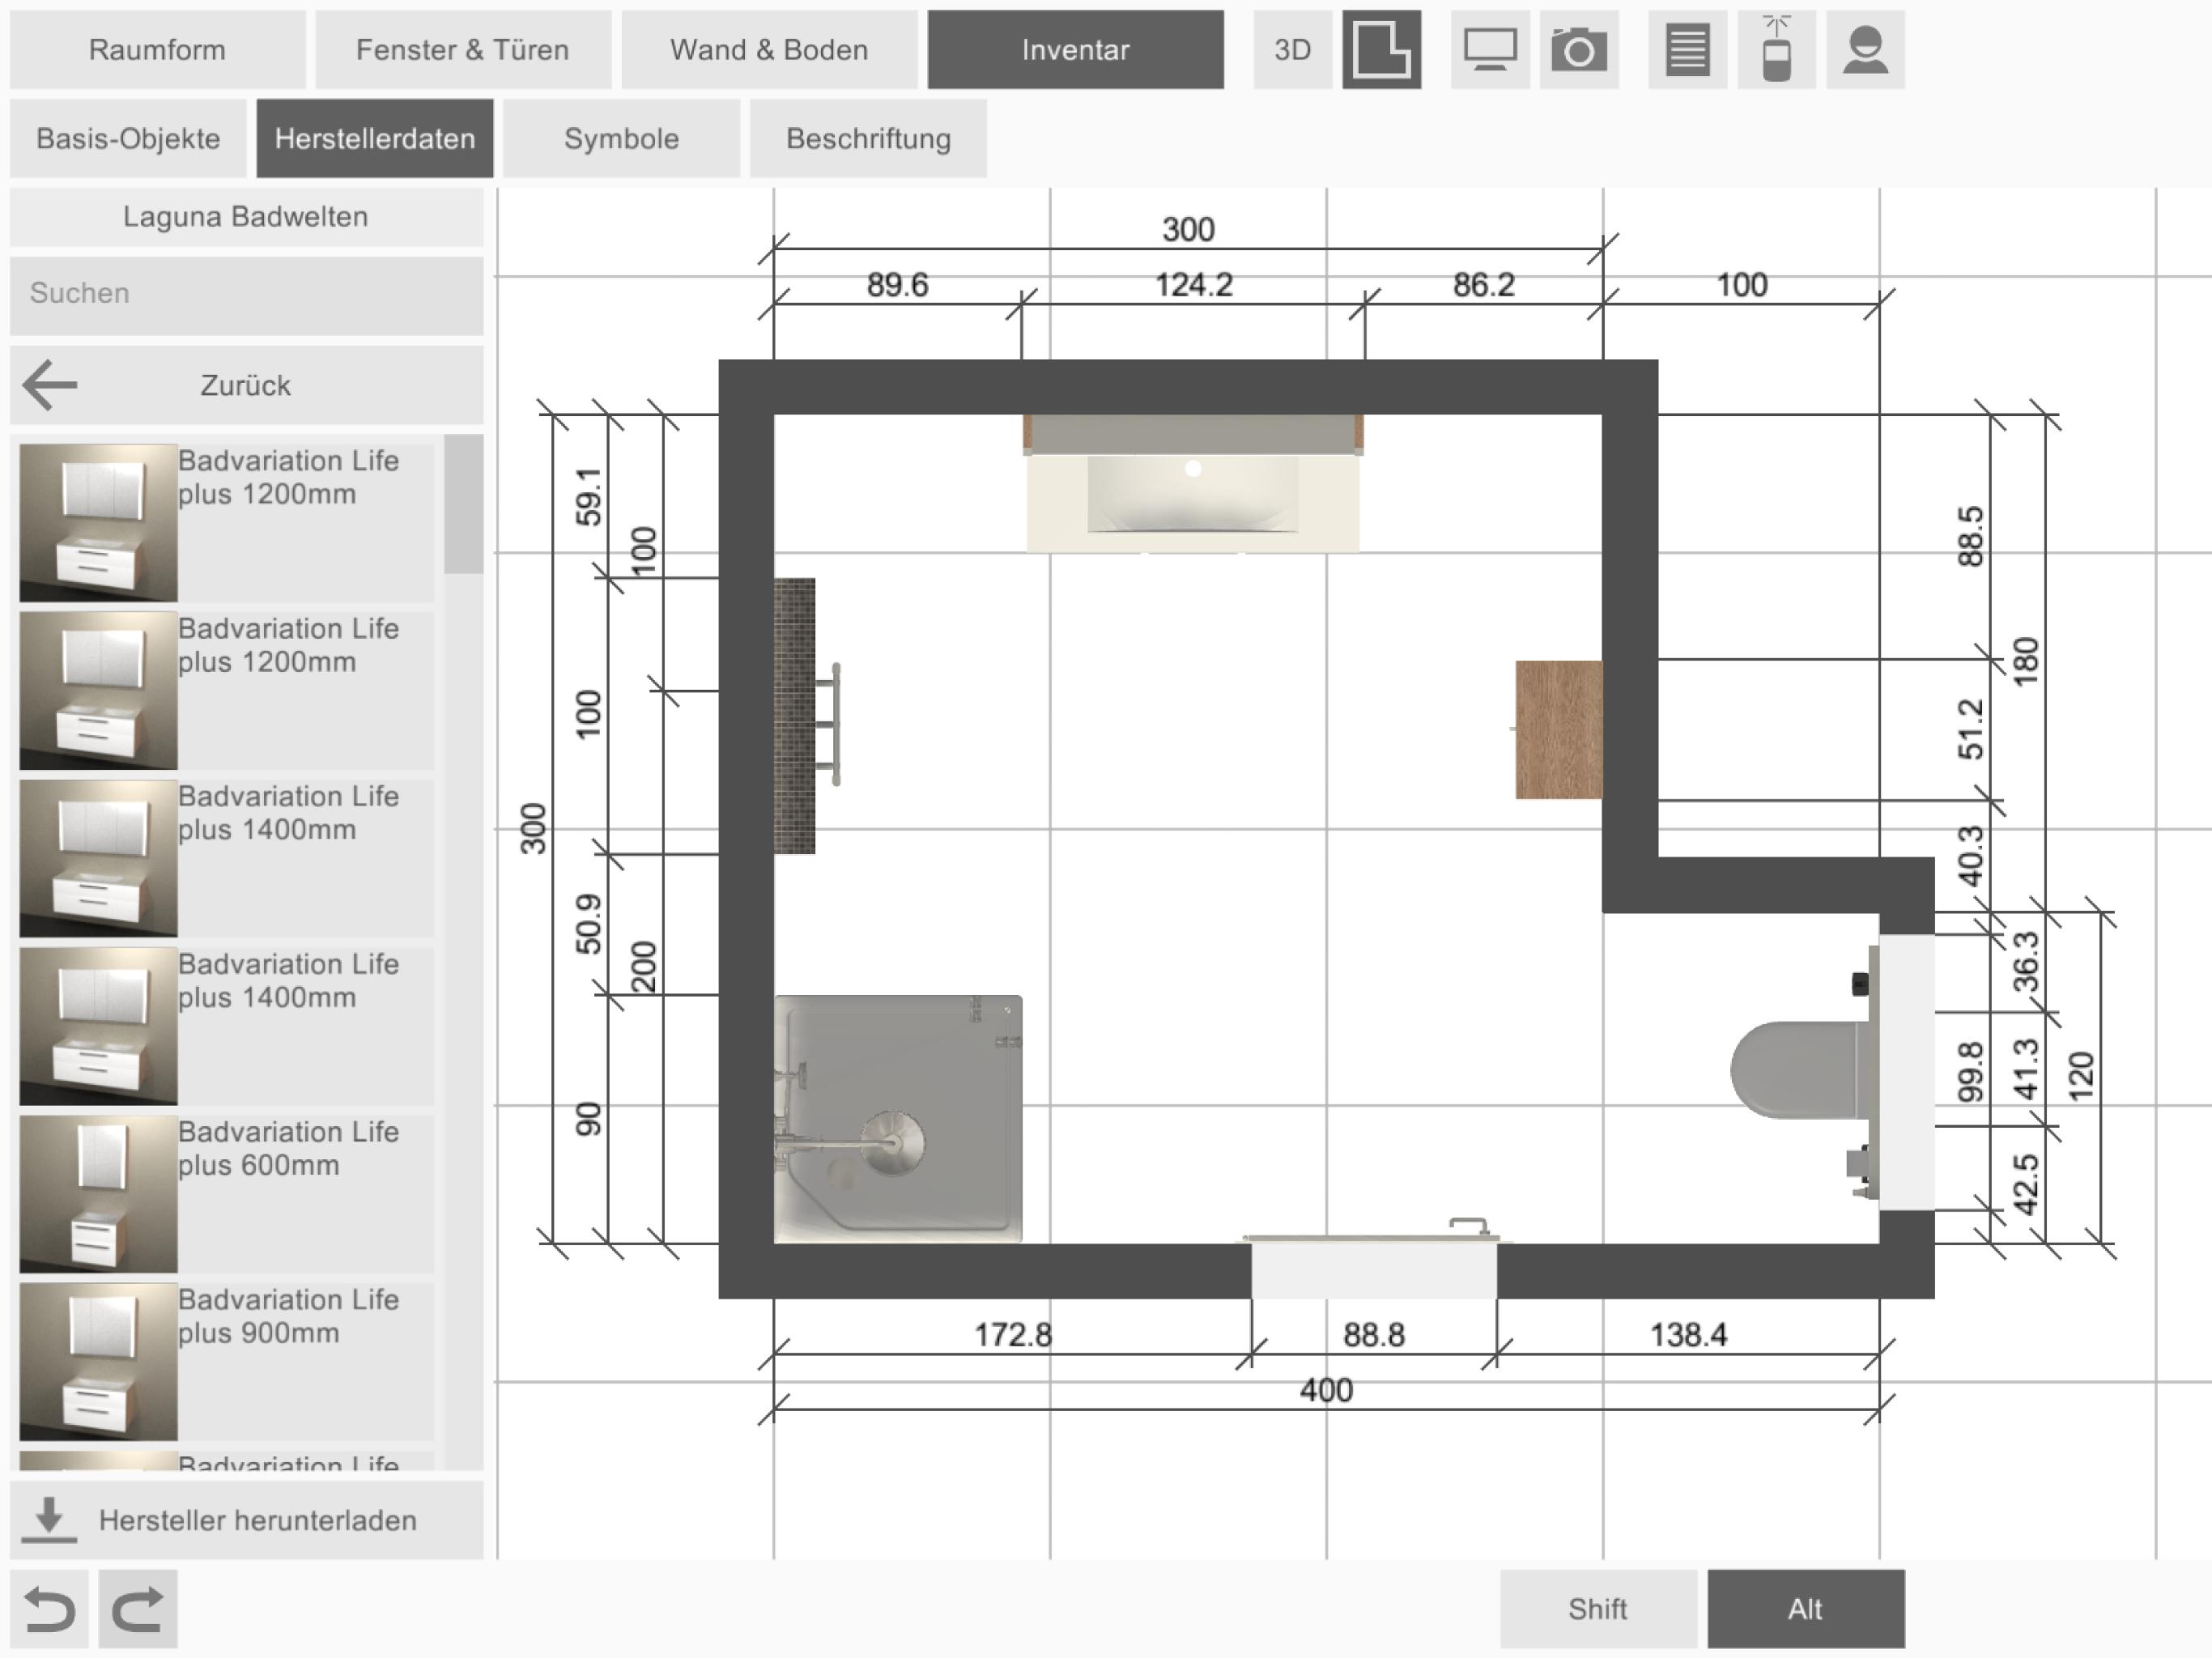Click the 41.3 vertical dimension label
Screen dimensions: 2212x1658
(2025, 1069)
